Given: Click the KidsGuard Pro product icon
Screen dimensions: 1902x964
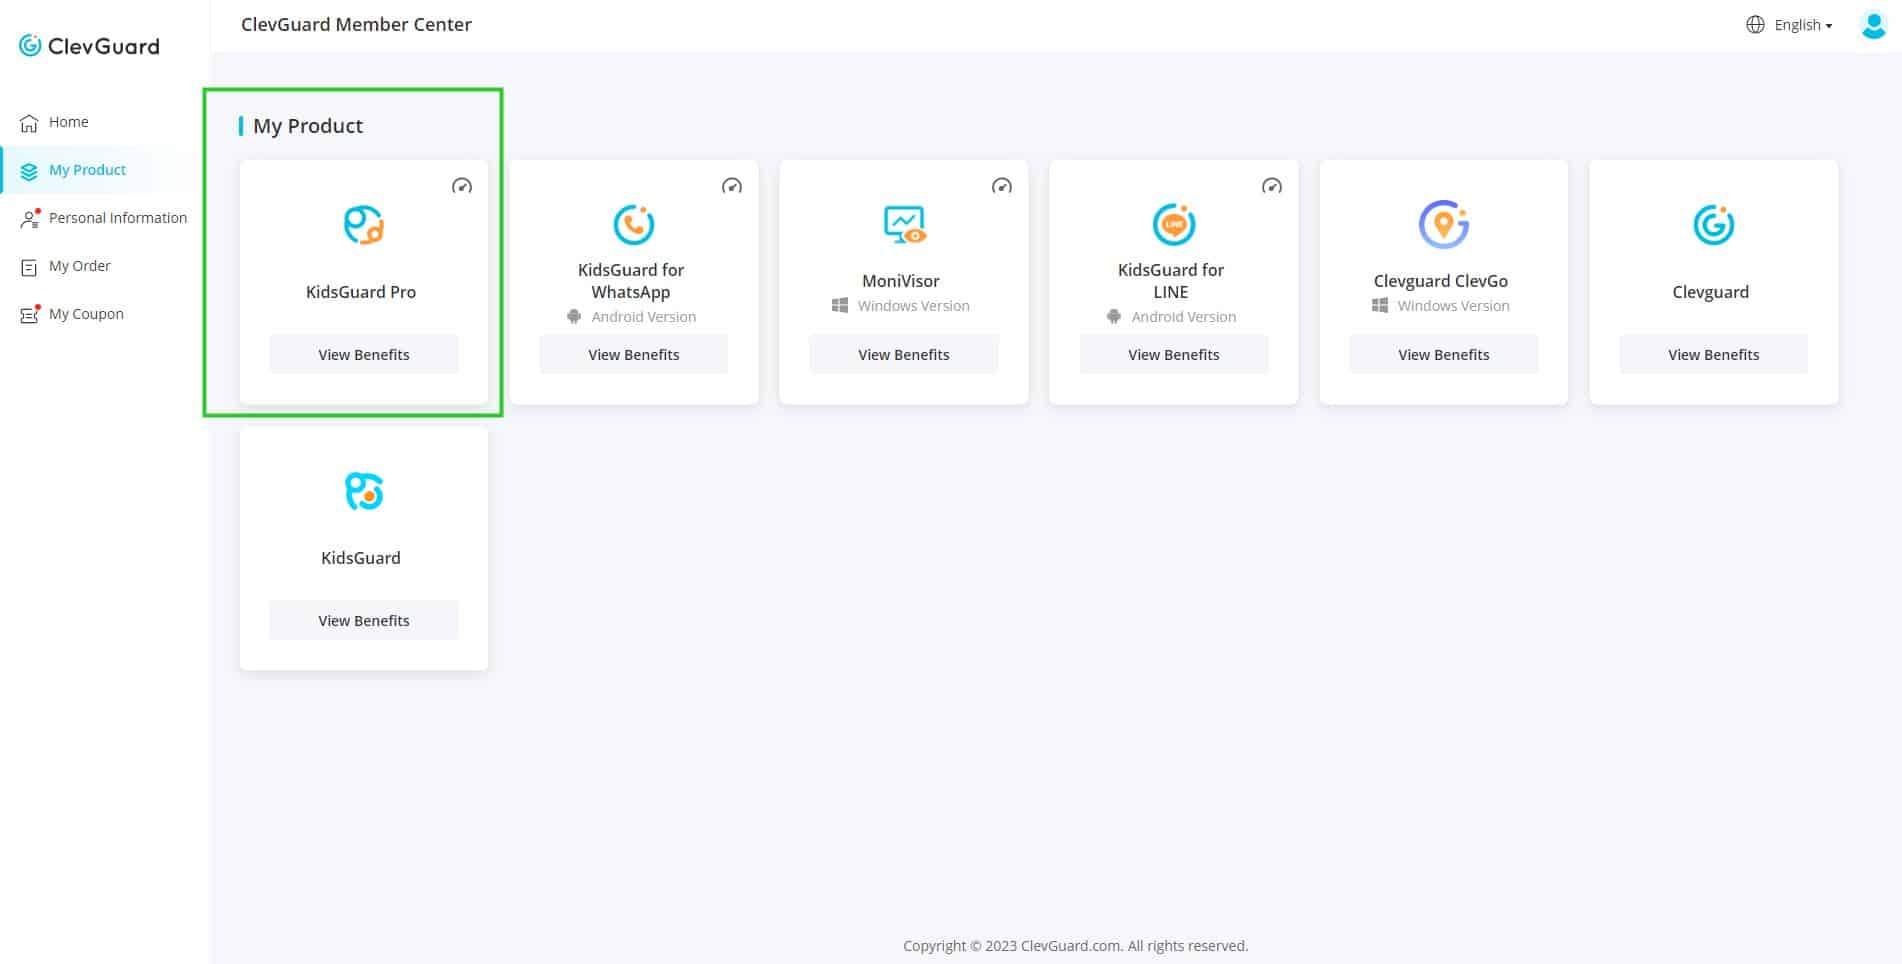Looking at the screenshot, I should [363, 225].
